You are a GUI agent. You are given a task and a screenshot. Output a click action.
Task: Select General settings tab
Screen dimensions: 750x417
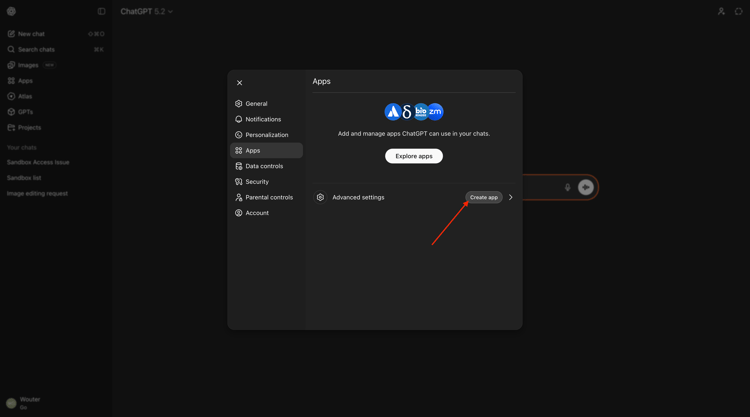click(266, 103)
